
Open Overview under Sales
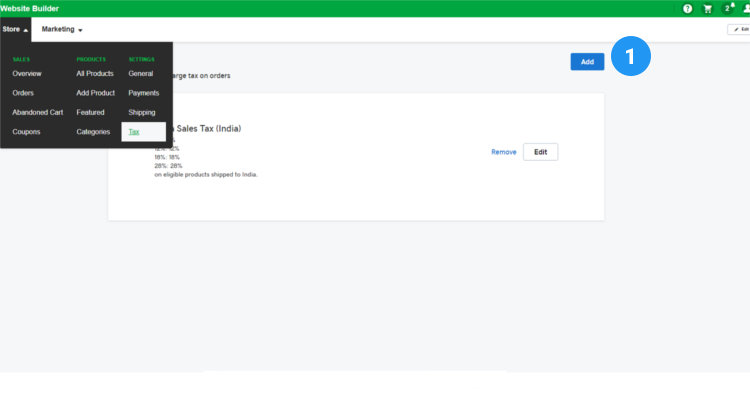(27, 74)
